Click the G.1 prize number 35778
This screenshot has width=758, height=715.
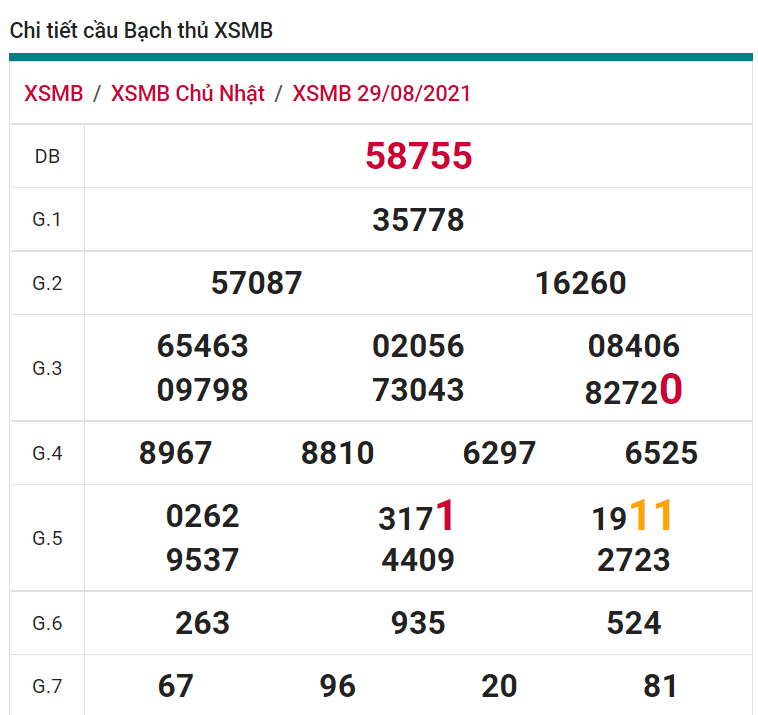click(x=418, y=220)
